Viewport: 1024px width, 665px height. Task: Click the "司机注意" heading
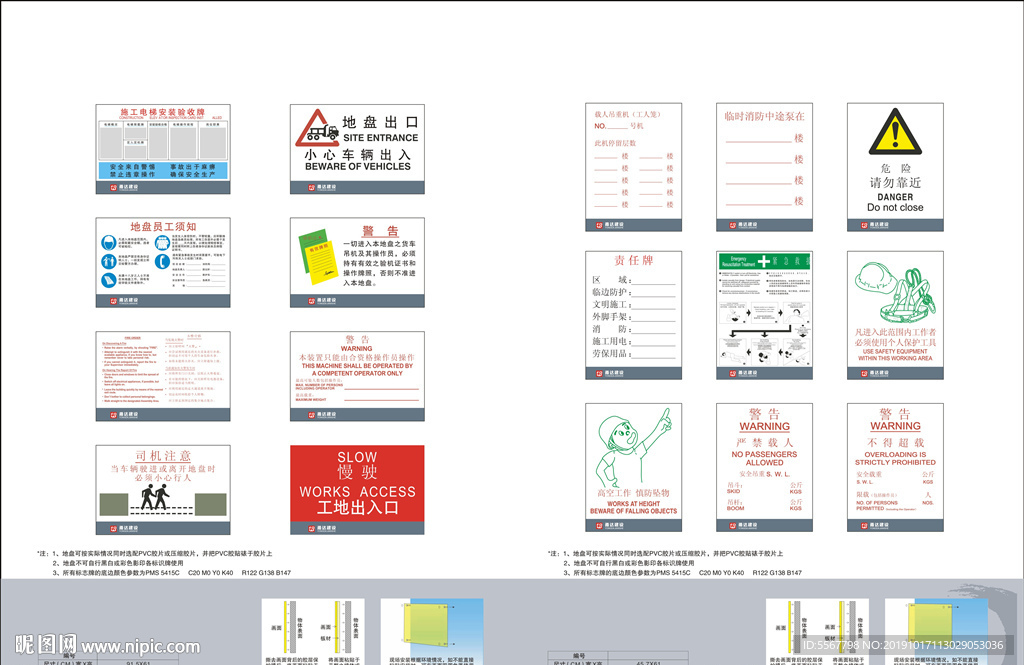(163, 456)
